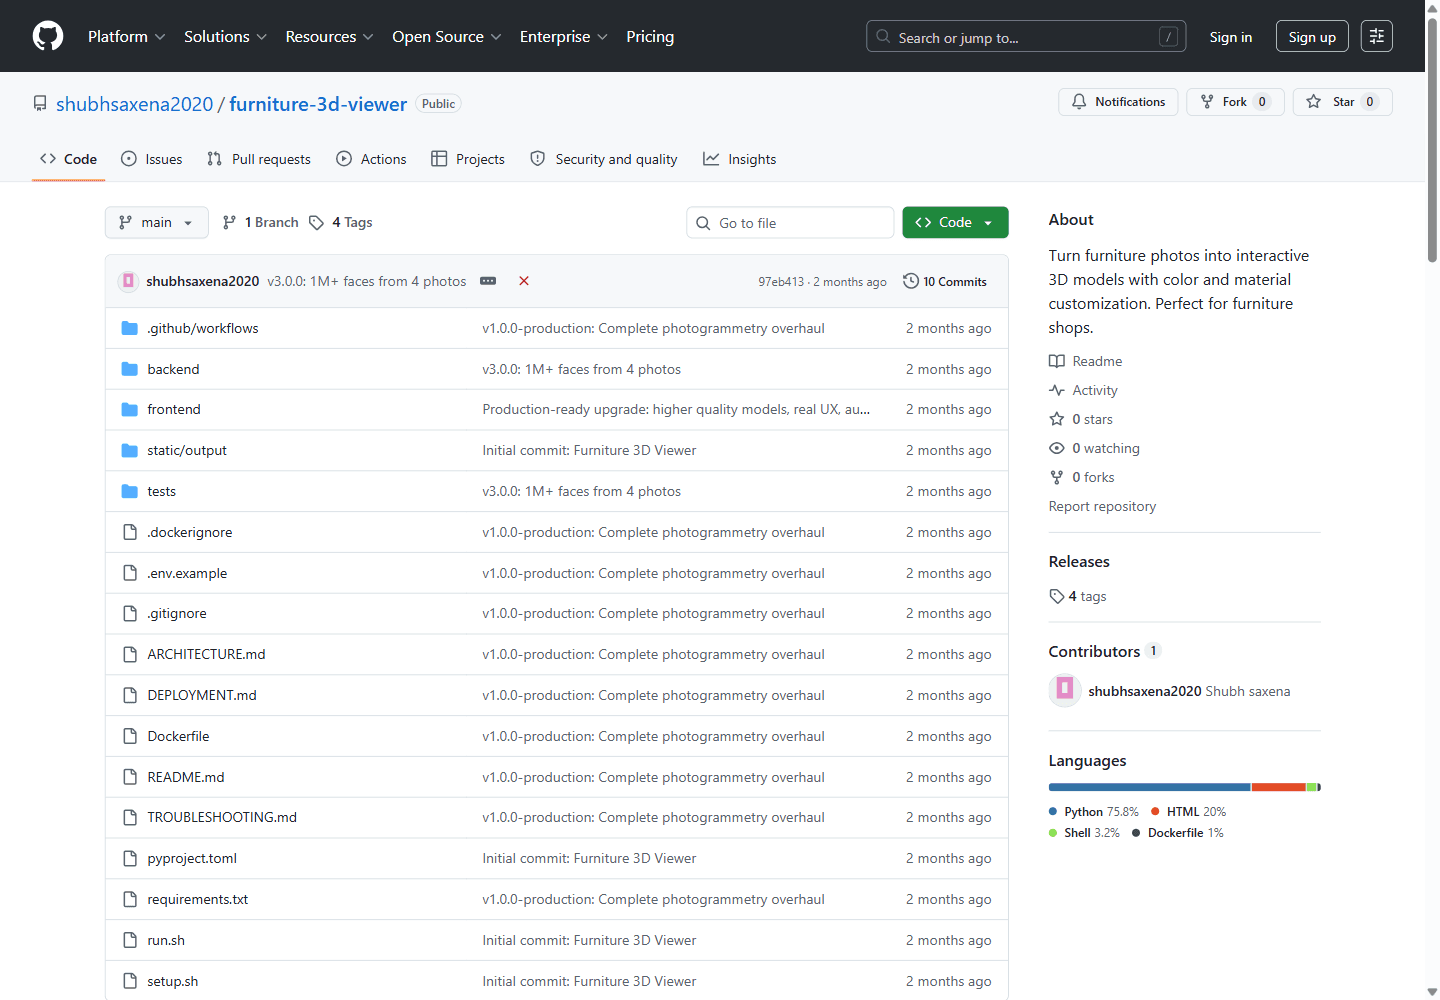Open the main branch selector dropdown

[157, 222]
